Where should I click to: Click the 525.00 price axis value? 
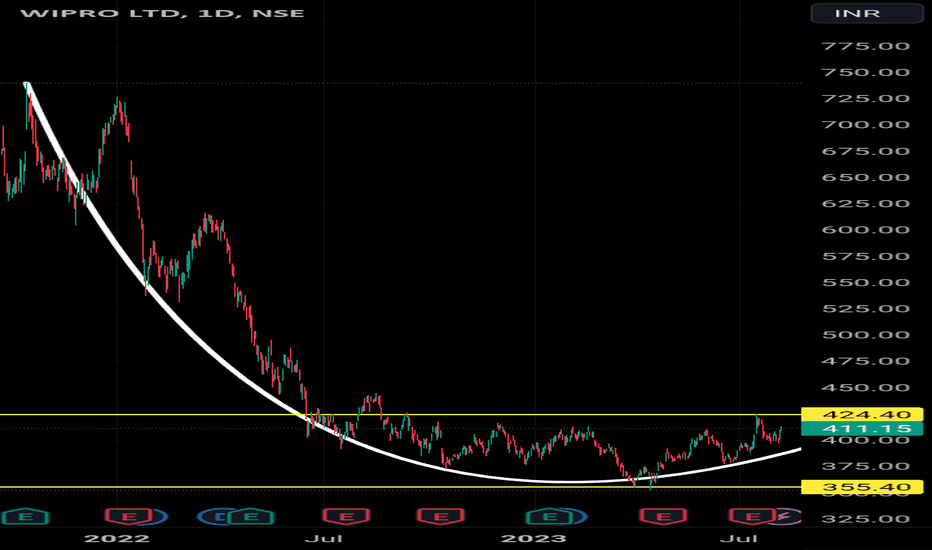(865, 309)
